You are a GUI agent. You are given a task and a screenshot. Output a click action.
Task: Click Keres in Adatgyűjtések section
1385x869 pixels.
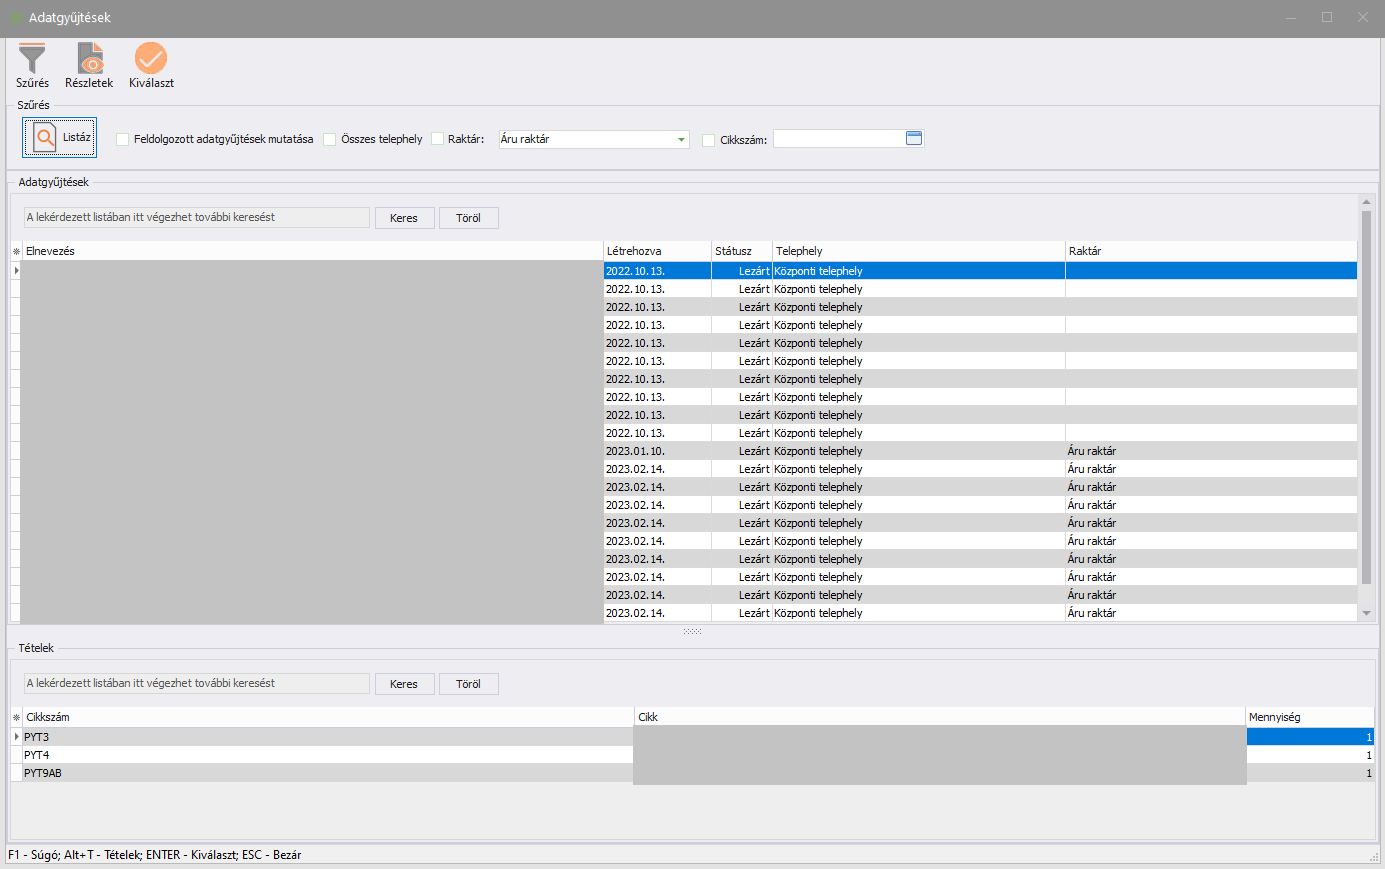(404, 218)
